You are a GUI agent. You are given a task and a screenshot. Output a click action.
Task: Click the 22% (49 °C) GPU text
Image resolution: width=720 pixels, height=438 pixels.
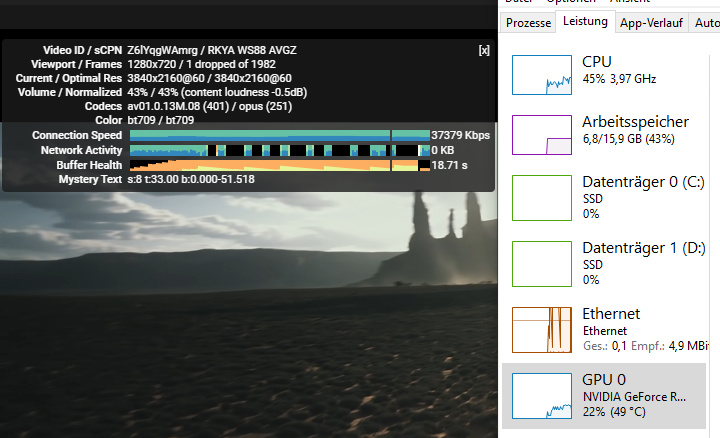coord(614,412)
